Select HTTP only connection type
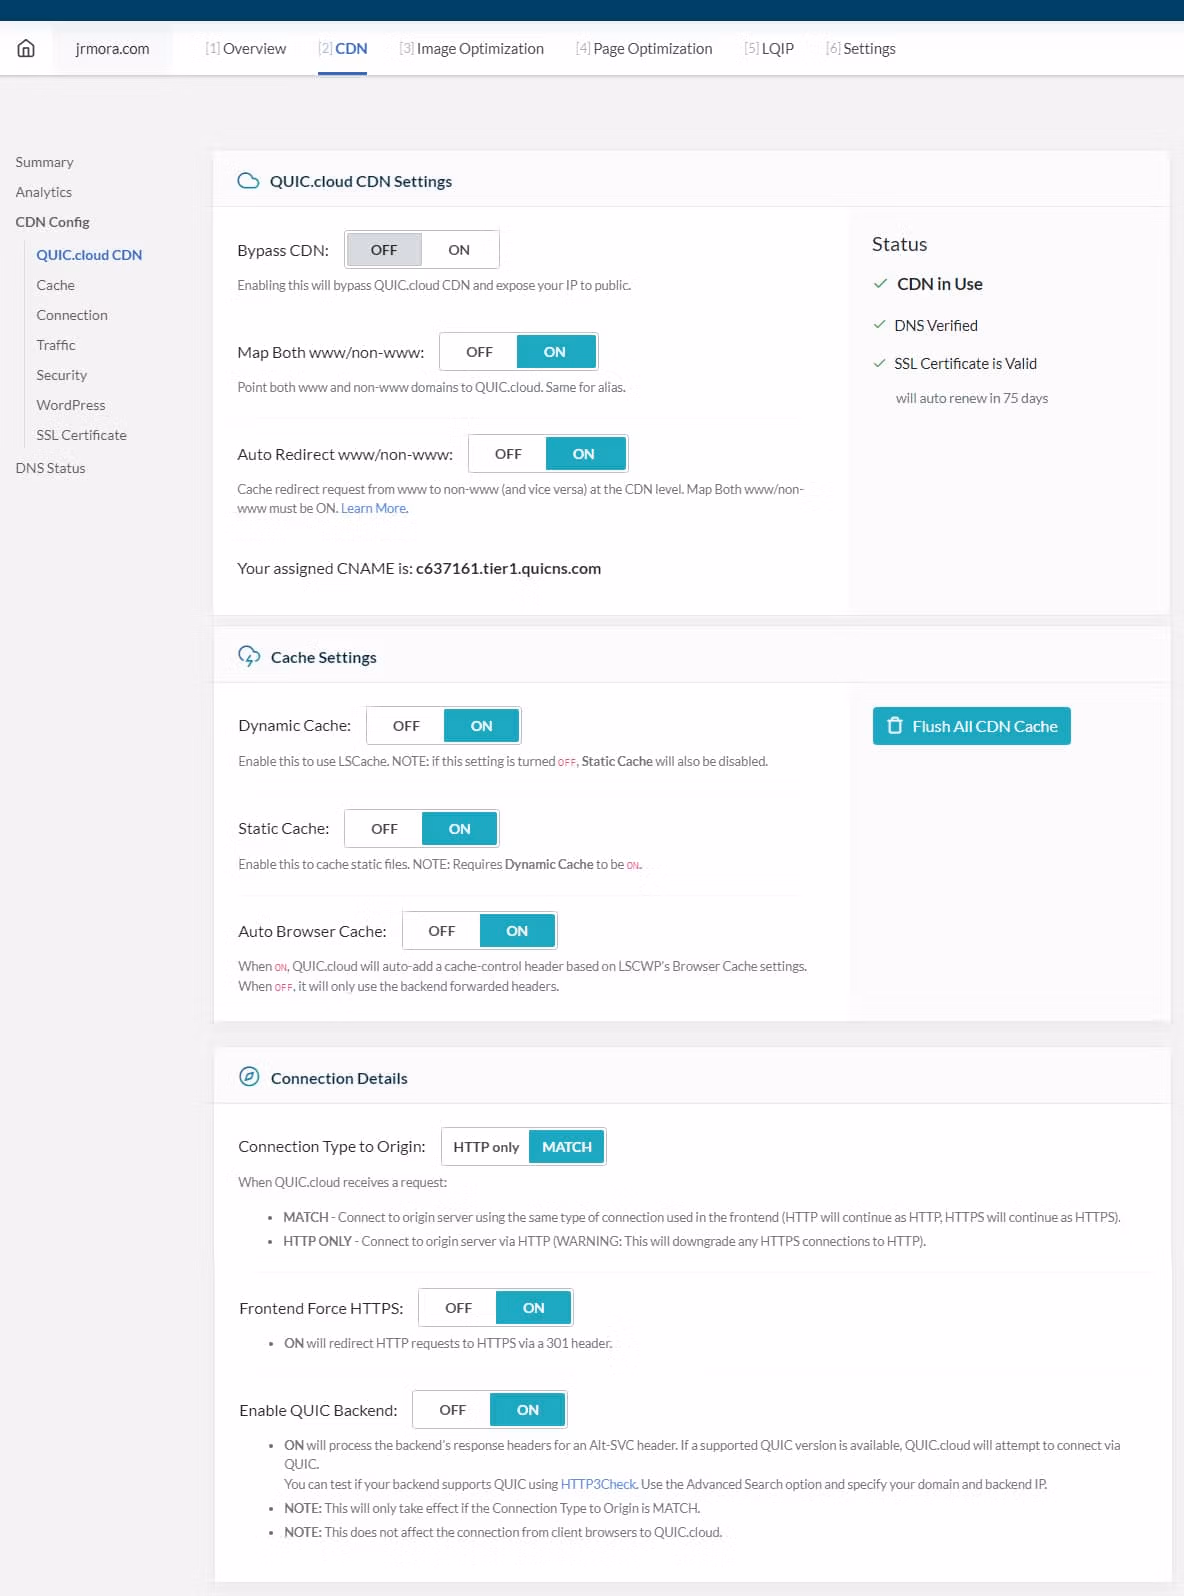This screenshot has width=1184, height=1596. pyautogui.click(x=486, y=1147)
